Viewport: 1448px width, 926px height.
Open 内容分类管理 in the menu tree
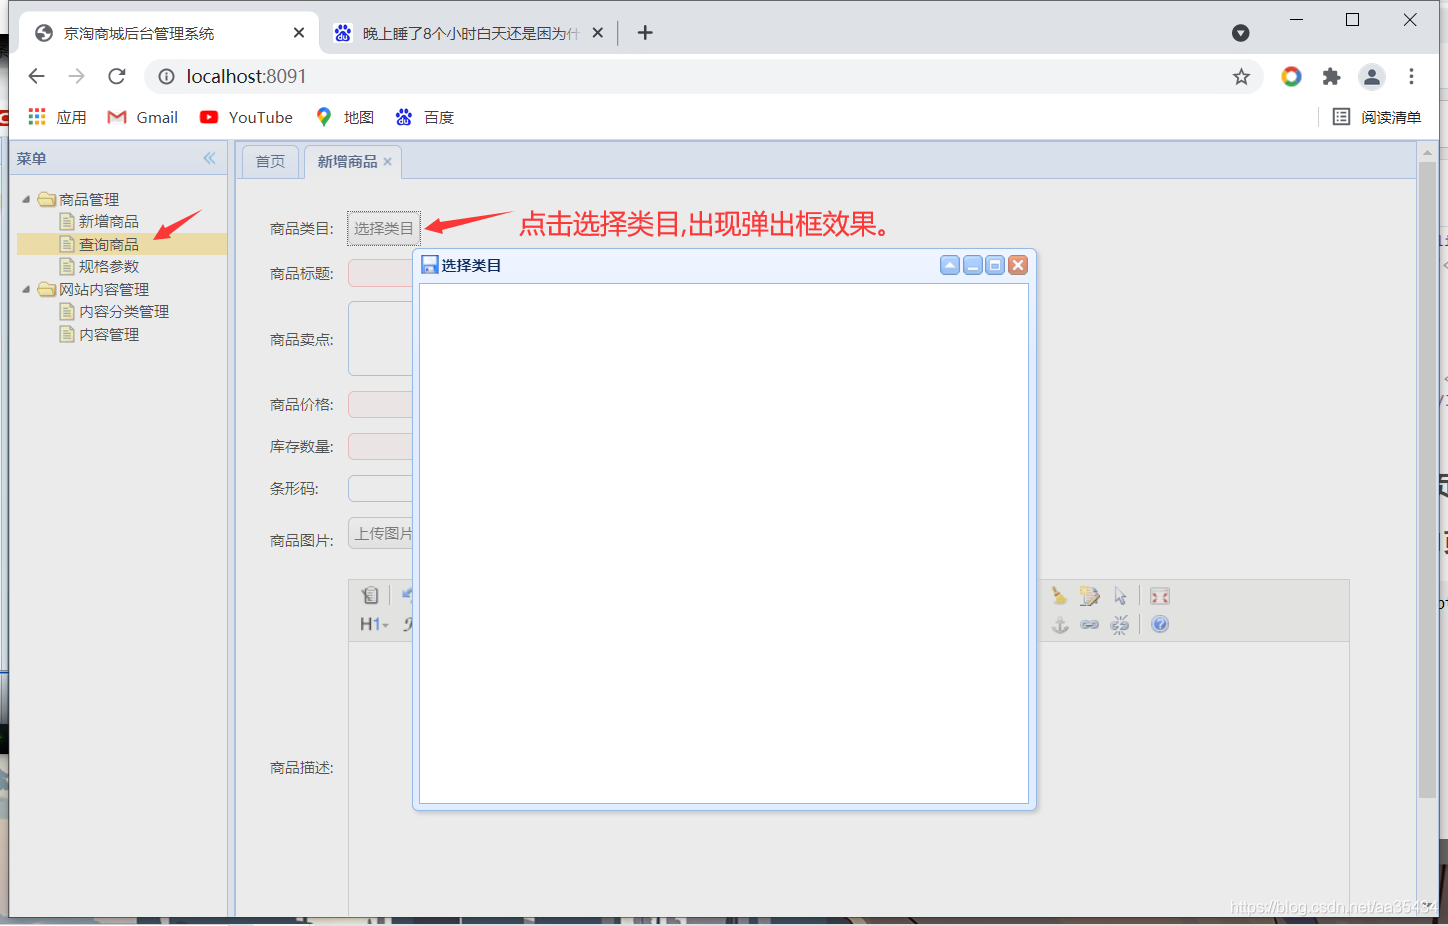[123, 311]
